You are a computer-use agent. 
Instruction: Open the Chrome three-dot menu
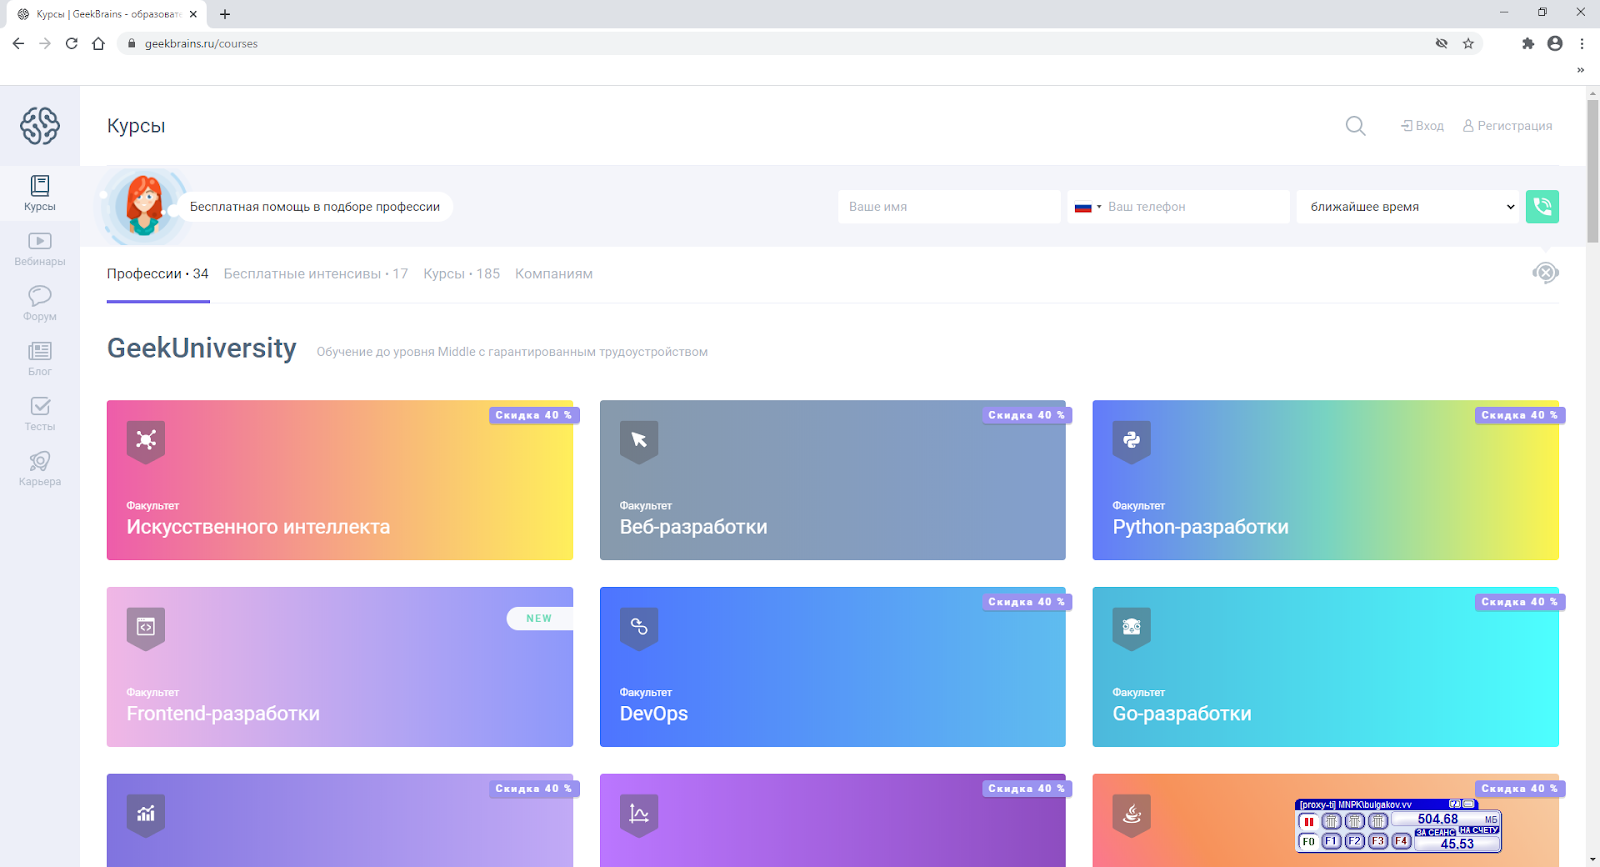1582,43
